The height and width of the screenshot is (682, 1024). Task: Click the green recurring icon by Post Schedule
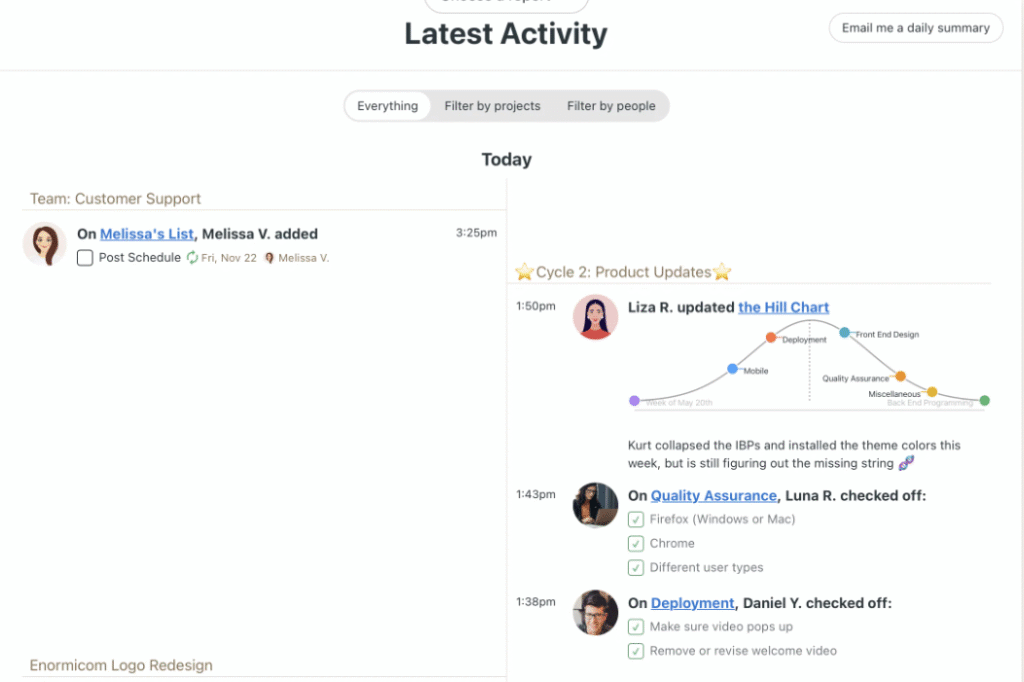coord(192,258)
